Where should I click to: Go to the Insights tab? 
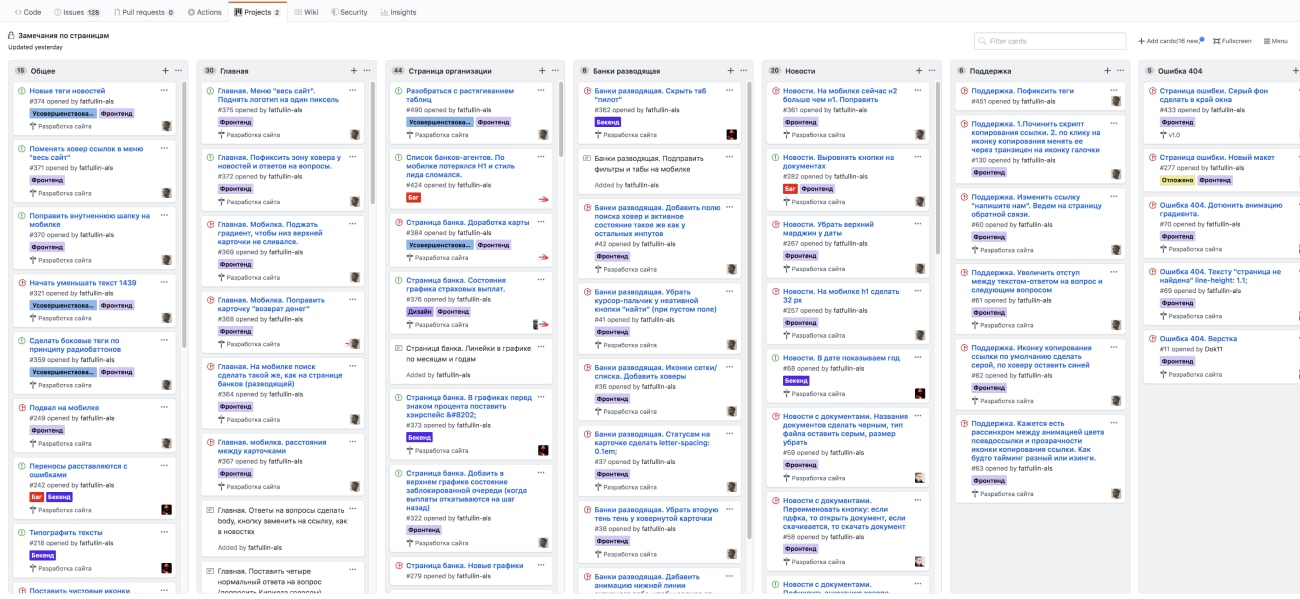tap(398, 12)
